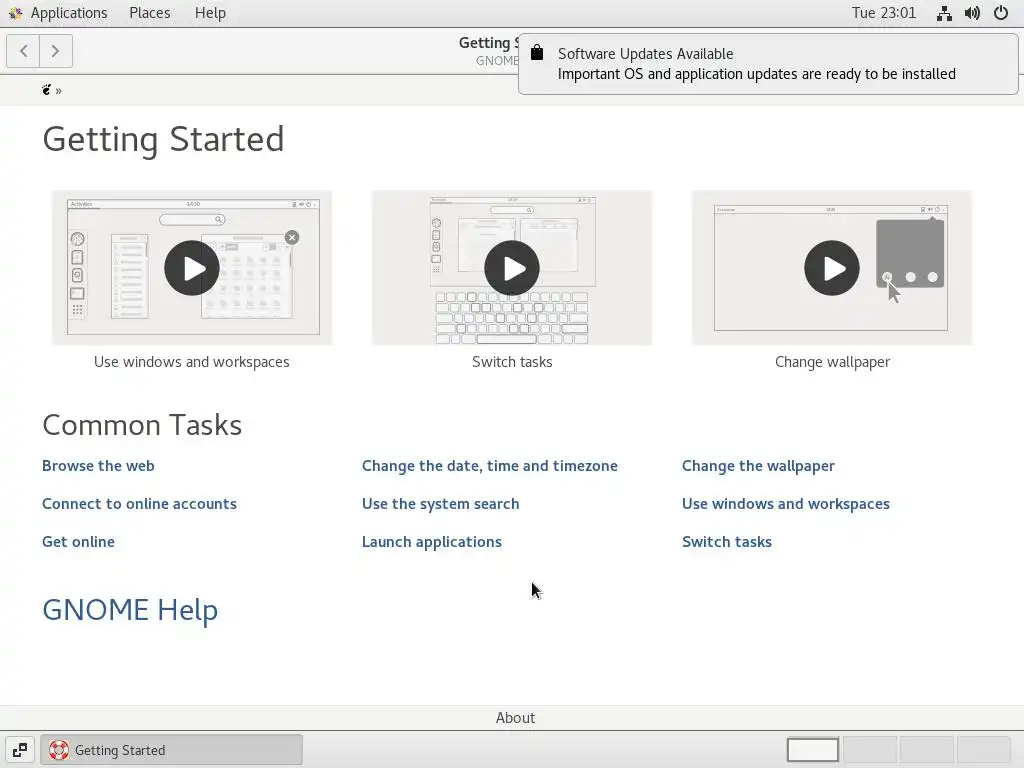Switch to the third workspace in switcher
Screen dimensions: 1024x768
tap(927, 750)
